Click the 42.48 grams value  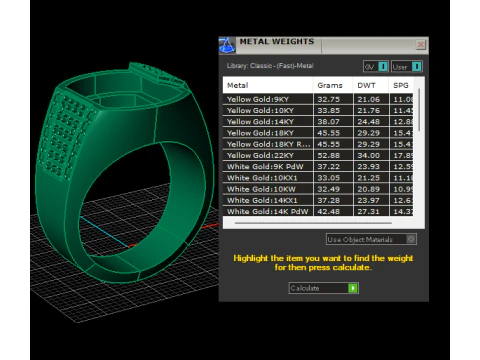(x=329, y=211)
